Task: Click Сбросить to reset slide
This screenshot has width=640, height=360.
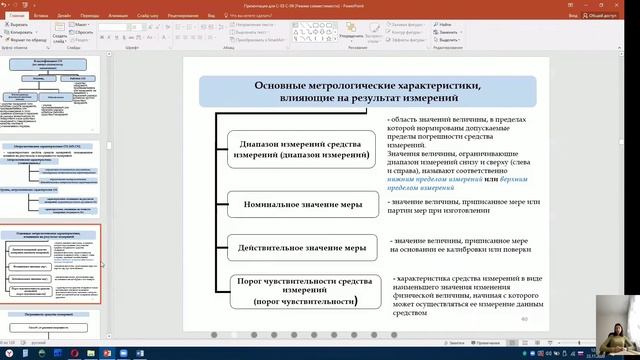Action: click(x=81, y=32)
